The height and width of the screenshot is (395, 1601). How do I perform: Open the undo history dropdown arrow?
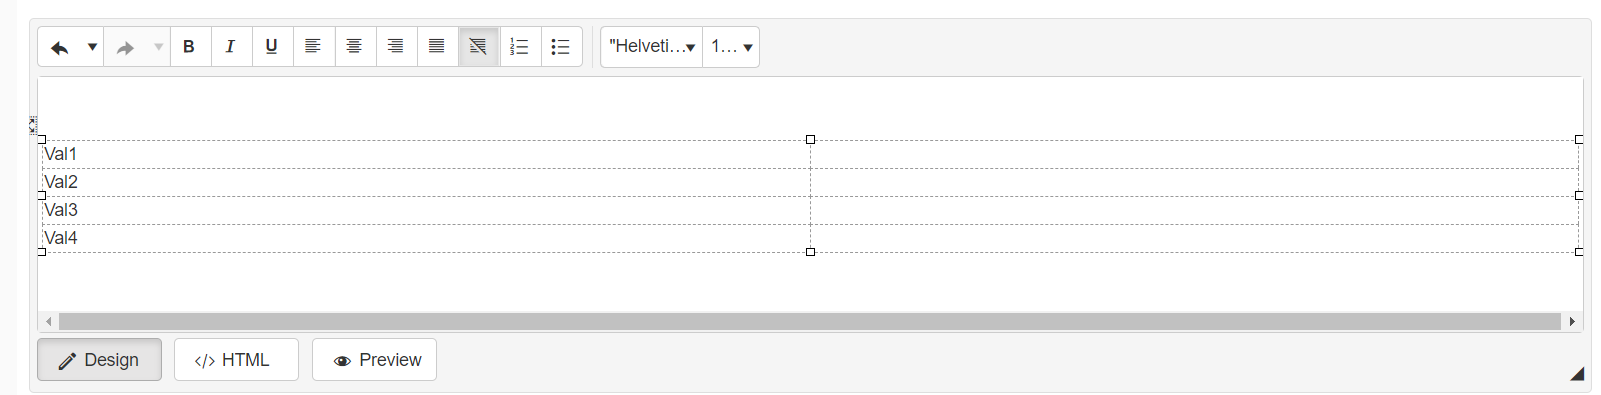pyautogui.click(x=92, y=47)
